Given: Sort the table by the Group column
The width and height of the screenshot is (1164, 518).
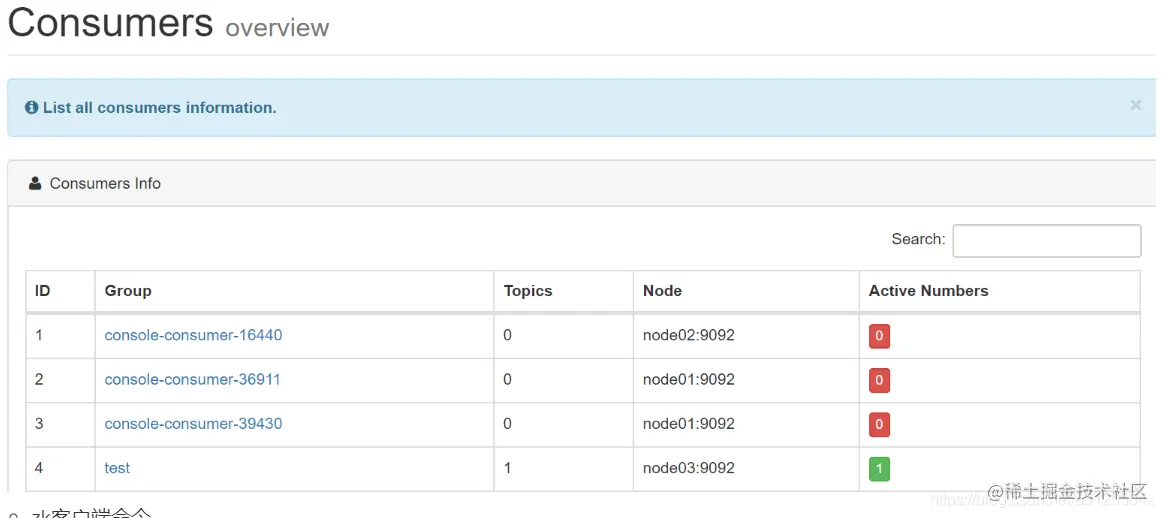Looking at the screenshot, I should pos(128,291).
